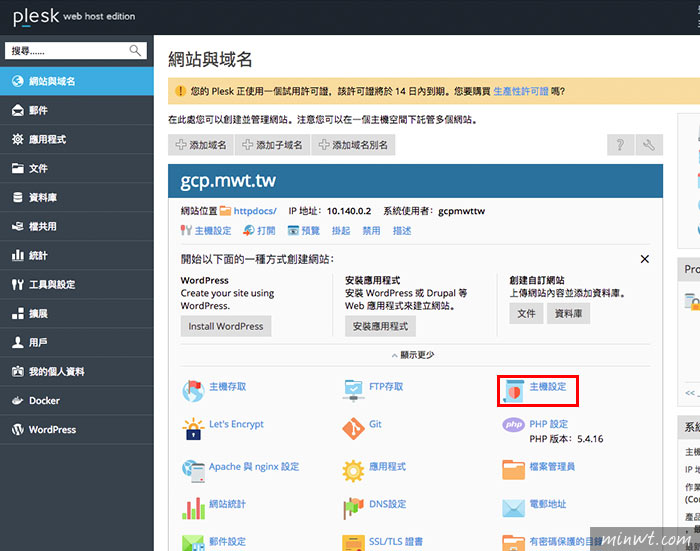Click the wrench settings toolbar button
The width and height of the screenshot is (700, 551).
[649, 145]
